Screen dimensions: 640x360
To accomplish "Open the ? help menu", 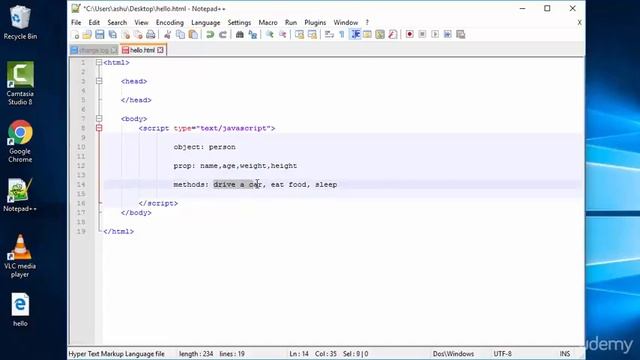I will pyautogui.click(x=367, y=22).
